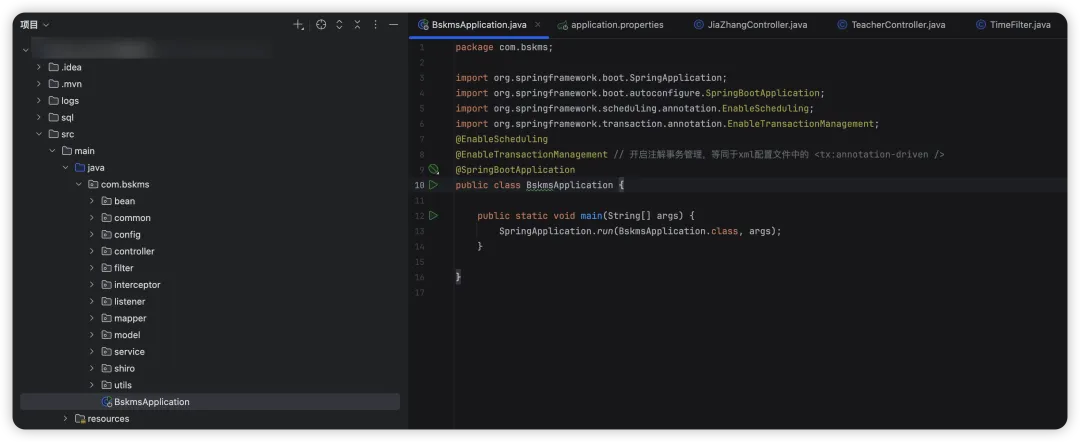
Task: Click the run gutter icon beside main method
Action: (433, 215)
